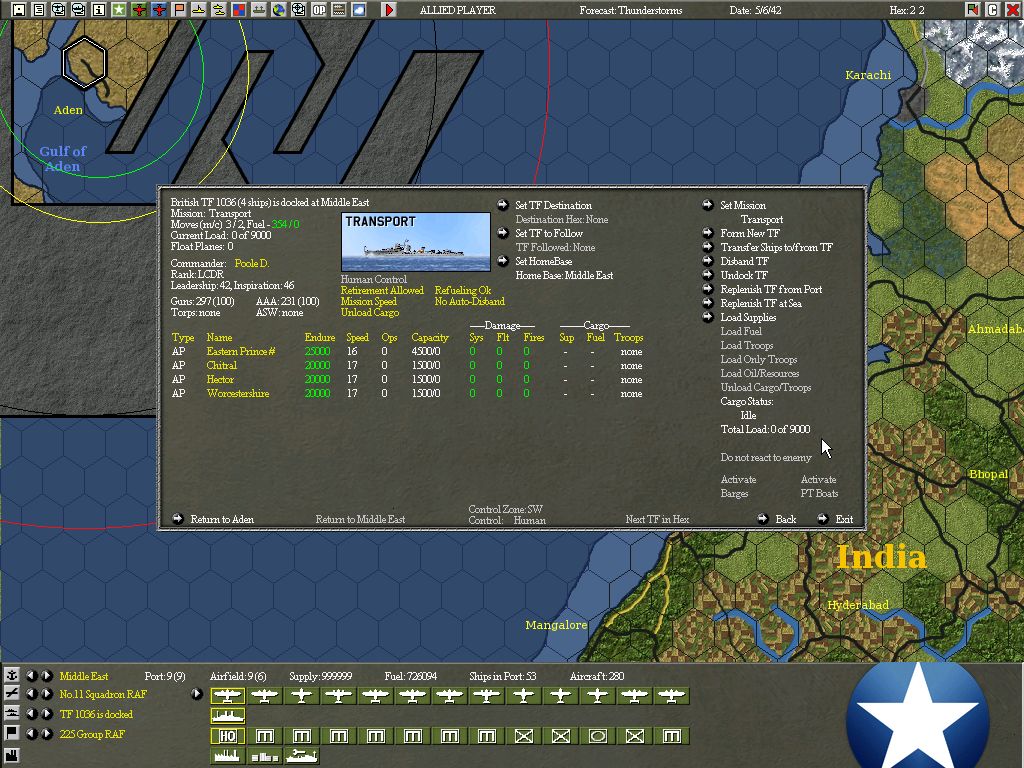Screen dimensions: 1024x768
Task: Click Return to Aden
Action: [x=222, y=519]
